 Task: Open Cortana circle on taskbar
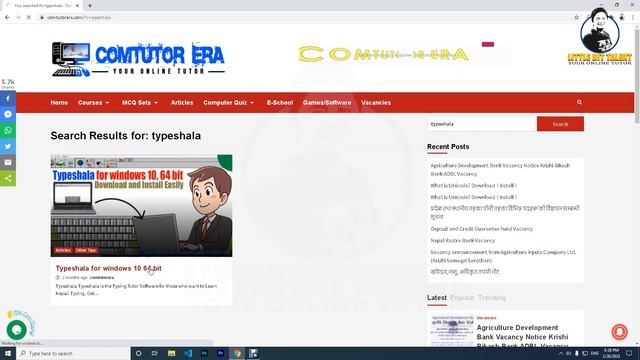point(138,353)
